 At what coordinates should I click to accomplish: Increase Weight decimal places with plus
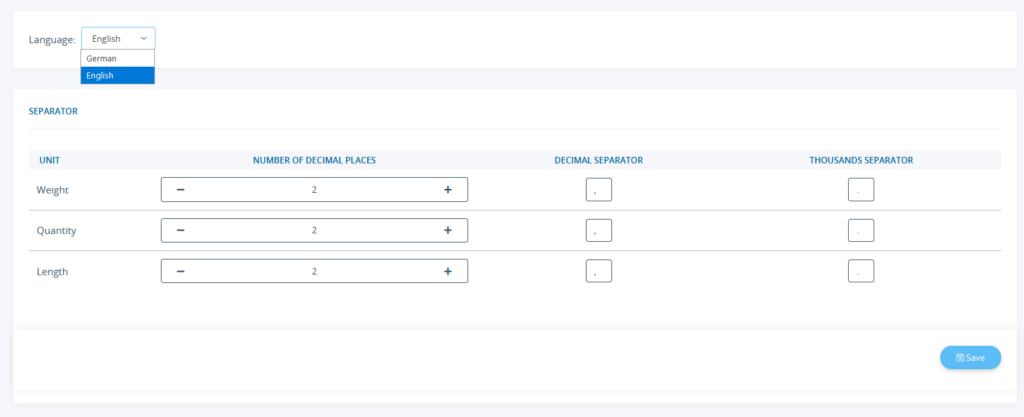point(448,190)
